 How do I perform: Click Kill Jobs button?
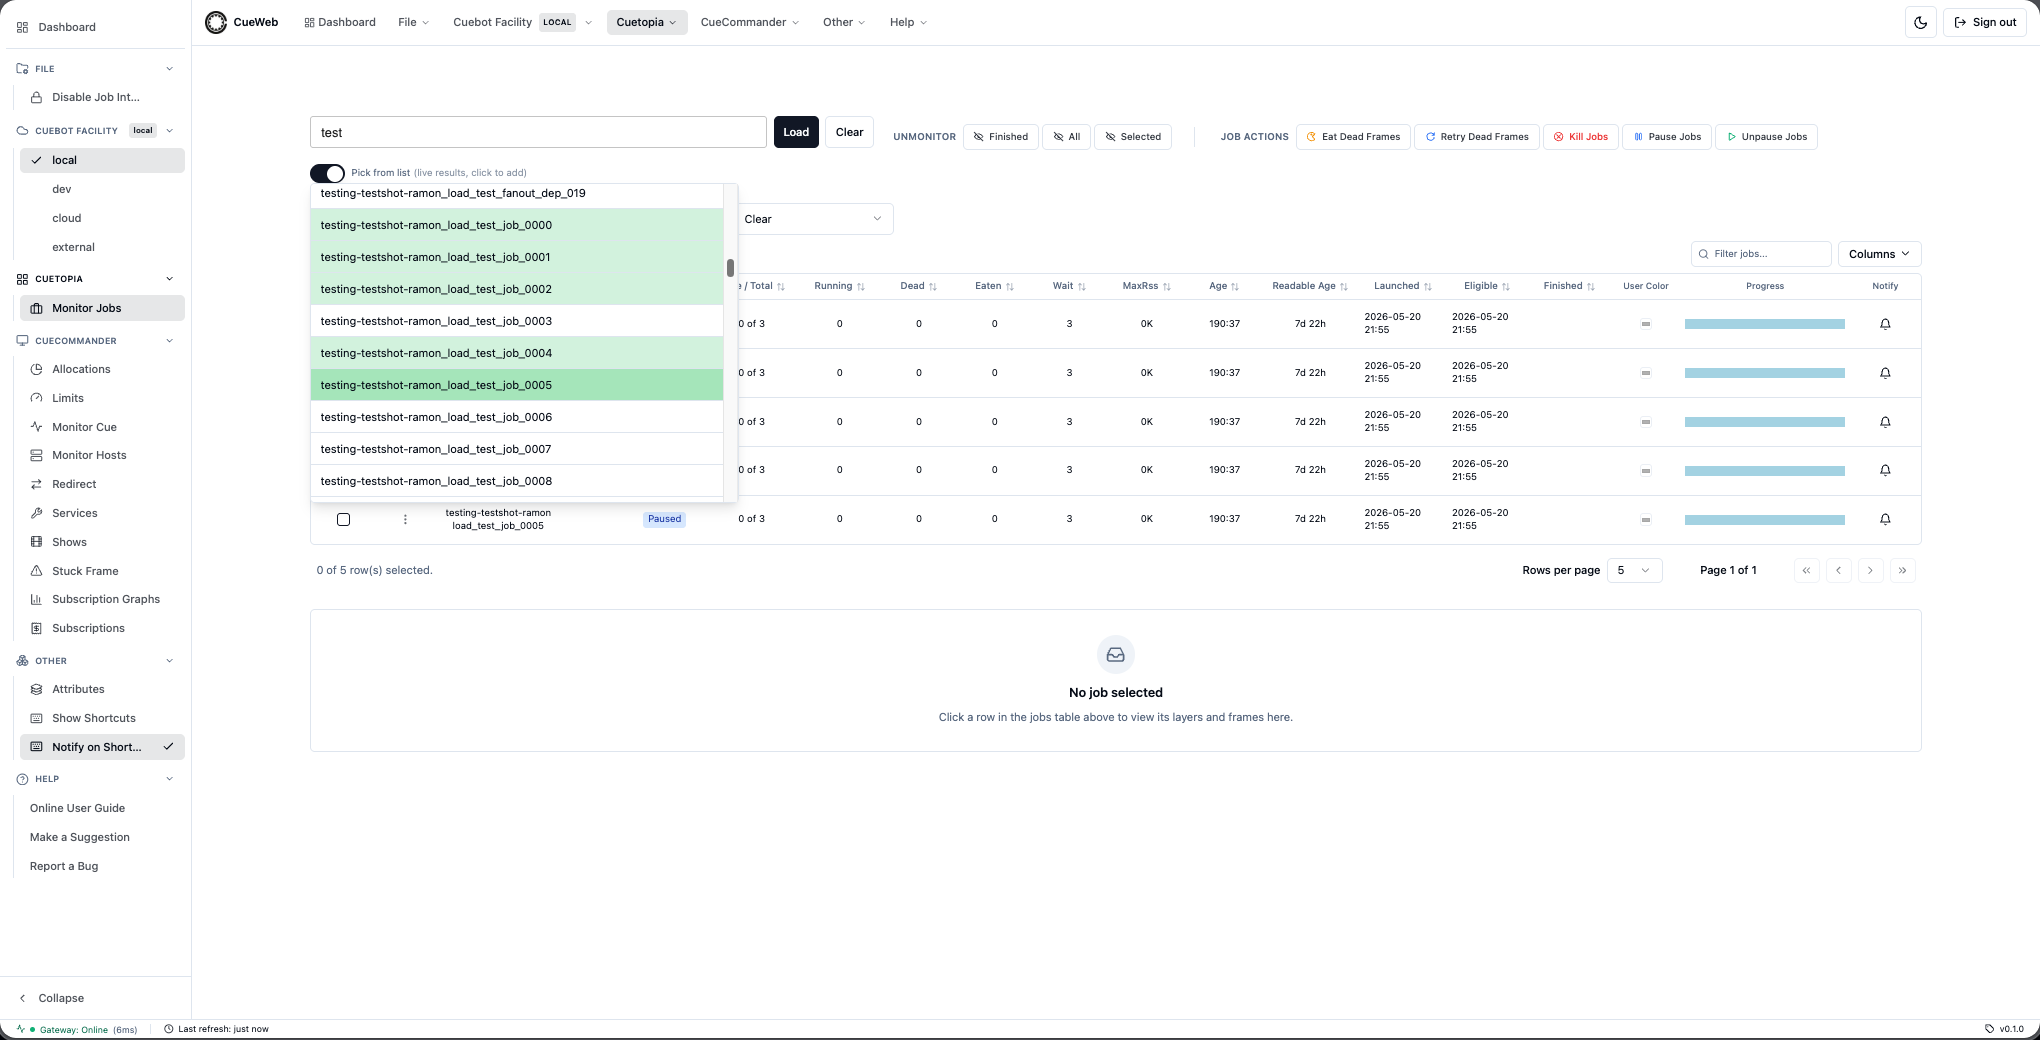1580,137
